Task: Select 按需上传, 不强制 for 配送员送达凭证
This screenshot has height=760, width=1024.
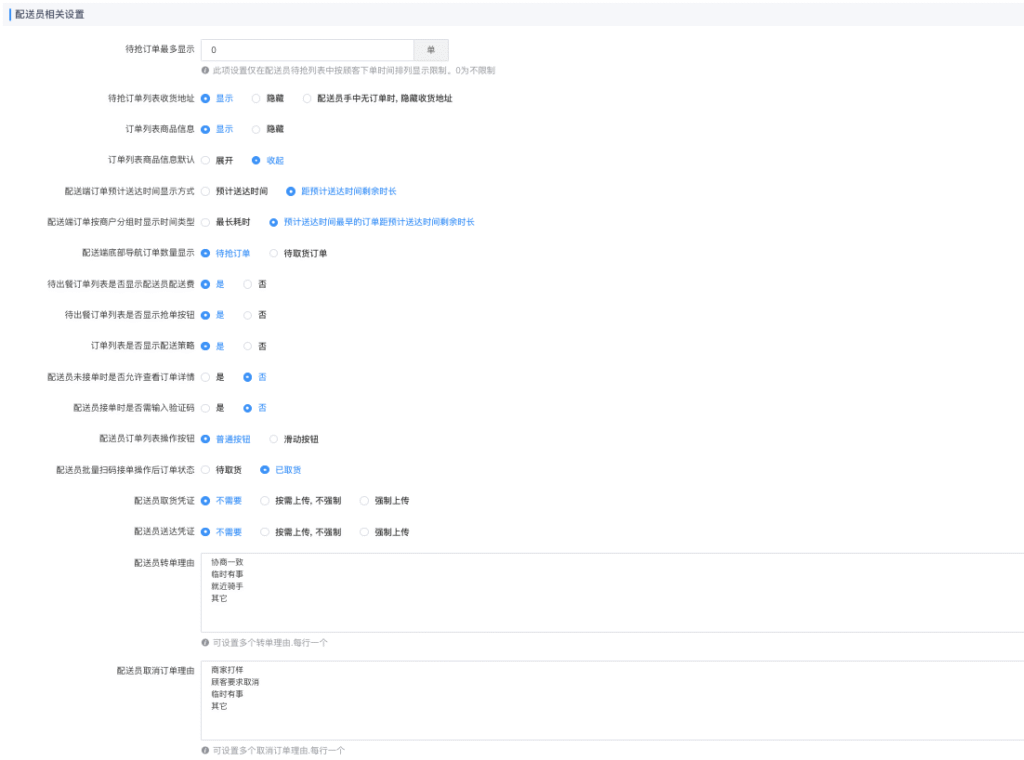Action: [x=265, y=532]
